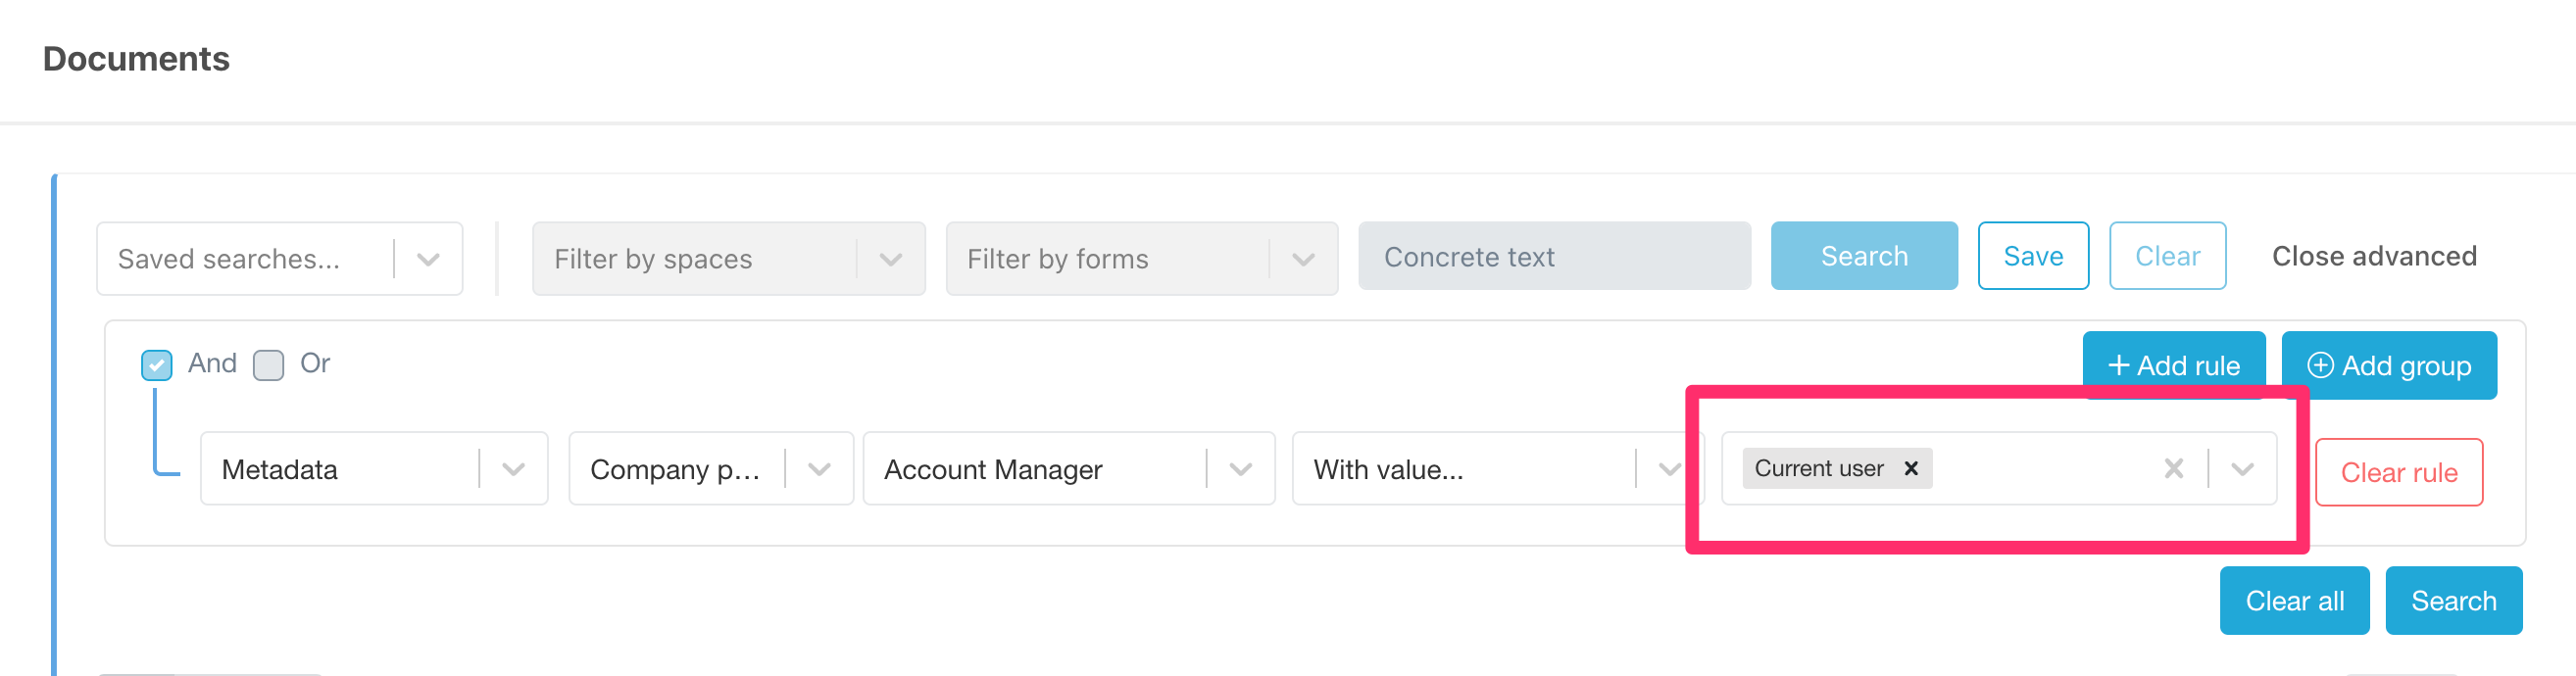The height and width of the screenshot is (676, 2576).
Task: Clear all values in the value field
Action: [2173, 468]
